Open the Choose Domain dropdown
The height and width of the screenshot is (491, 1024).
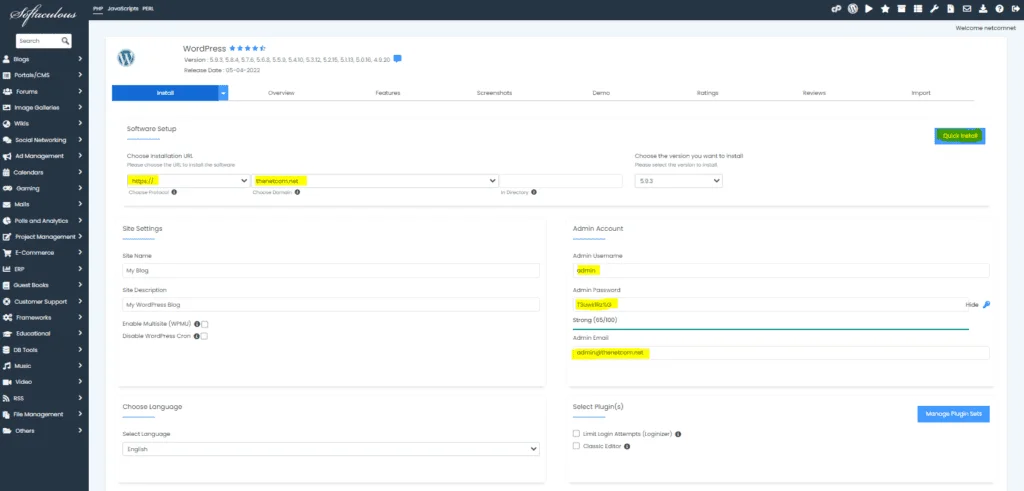coord(375,181)
